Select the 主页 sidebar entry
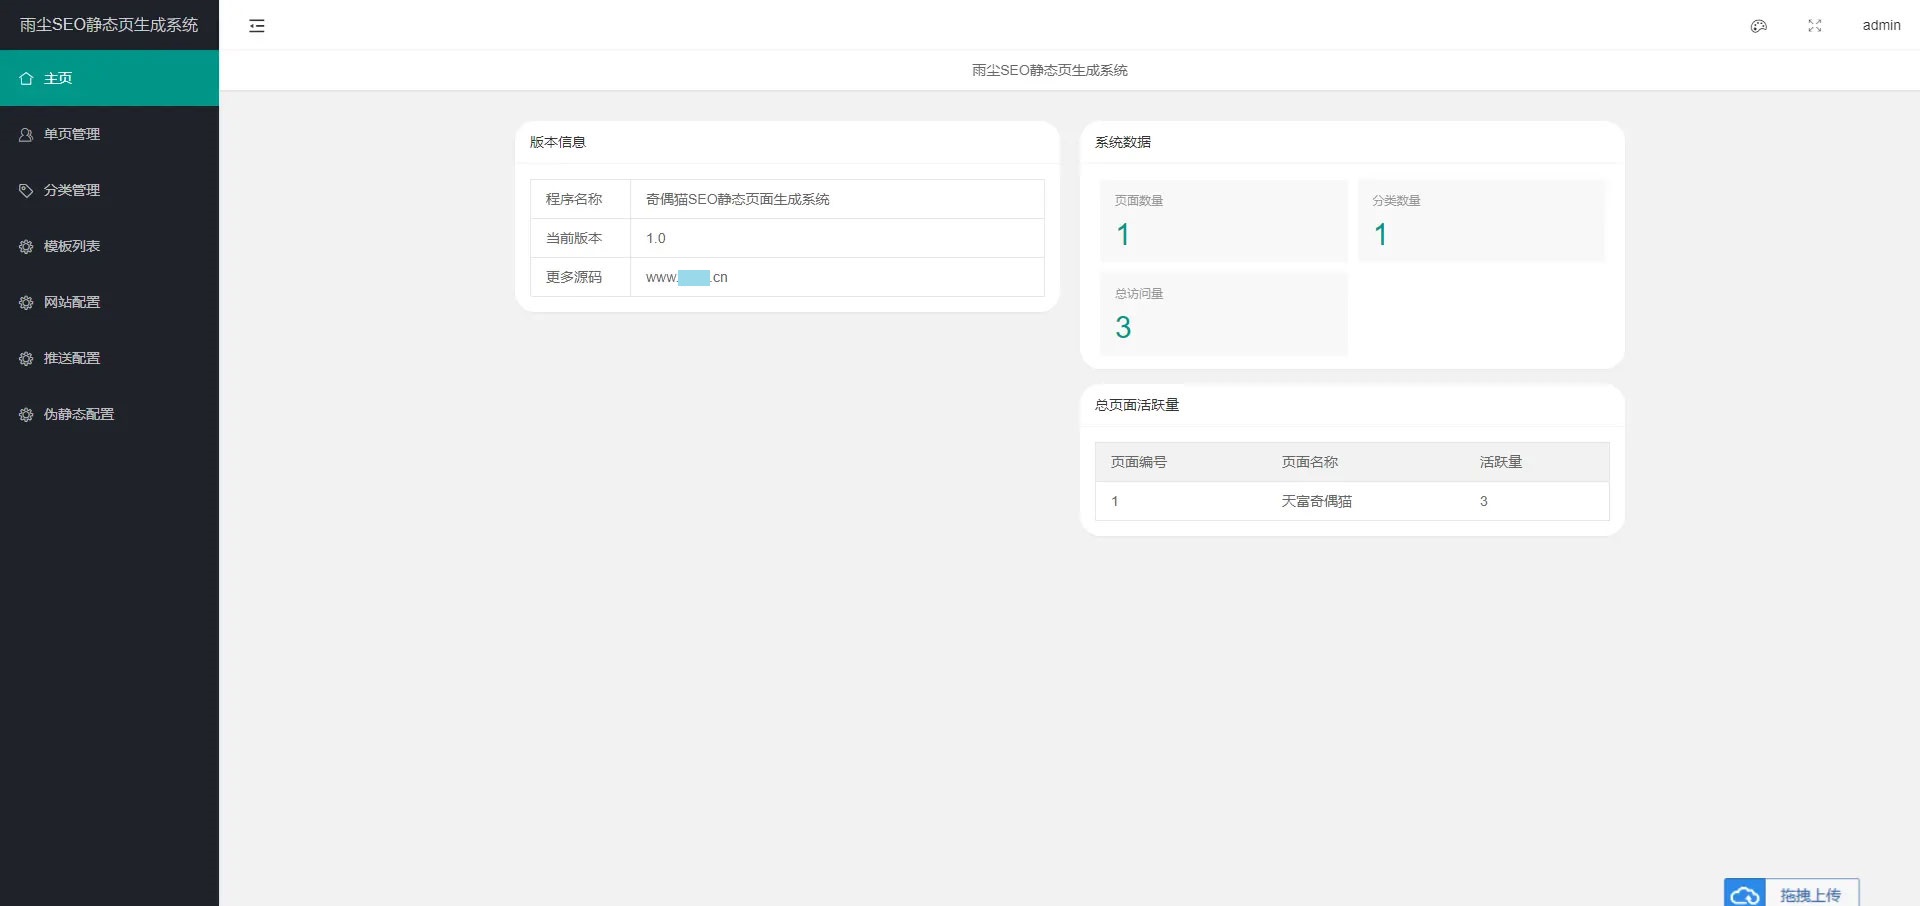The height and width of the screenshot is (906, 1920). point(57,78)
